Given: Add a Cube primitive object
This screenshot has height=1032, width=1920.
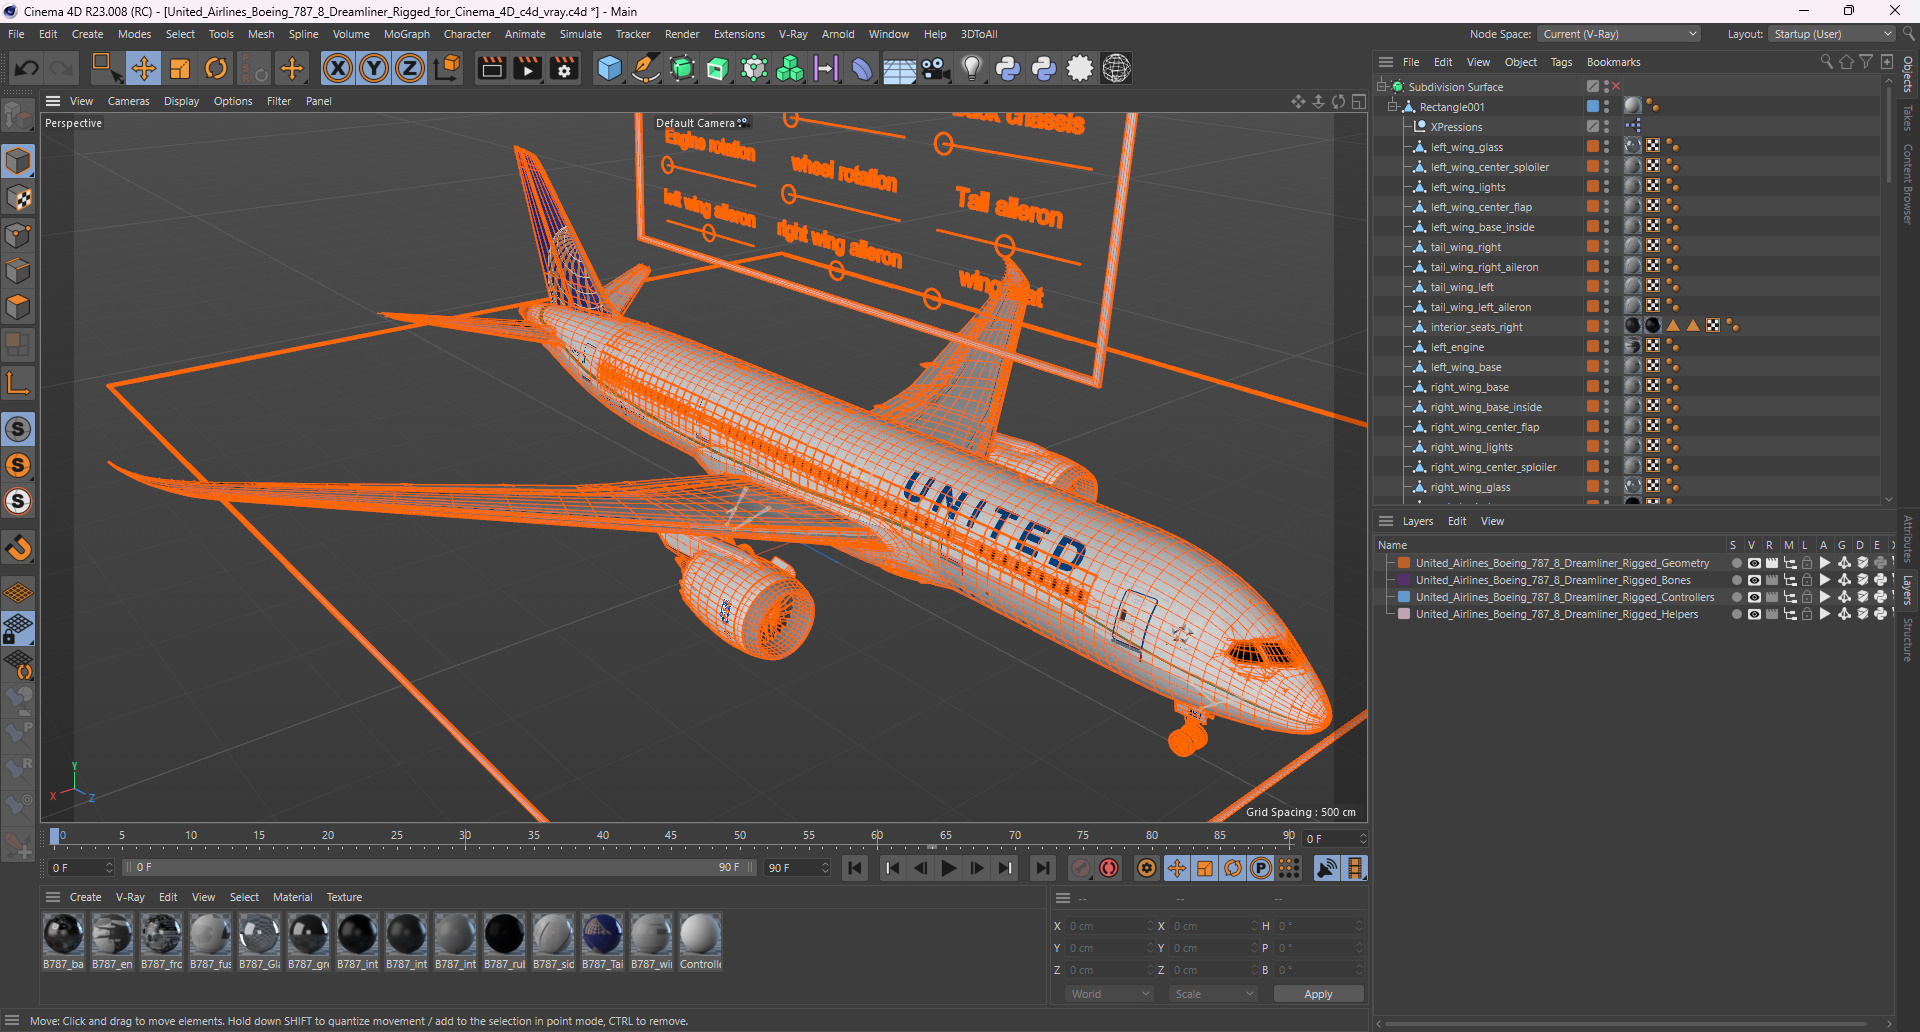Looking at the screenshot, I should coord(609,68).
